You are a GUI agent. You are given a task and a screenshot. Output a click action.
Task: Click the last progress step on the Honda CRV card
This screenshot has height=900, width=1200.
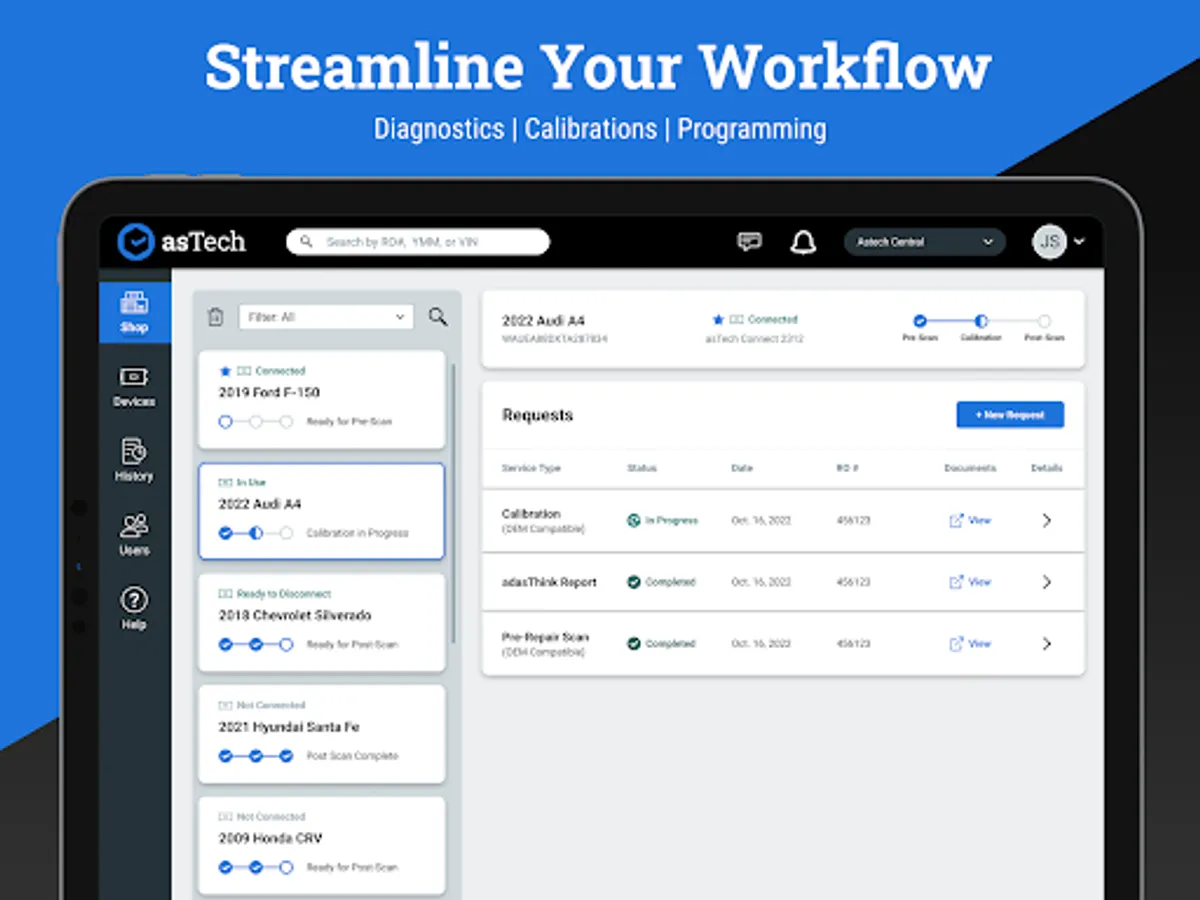(286, 867)
